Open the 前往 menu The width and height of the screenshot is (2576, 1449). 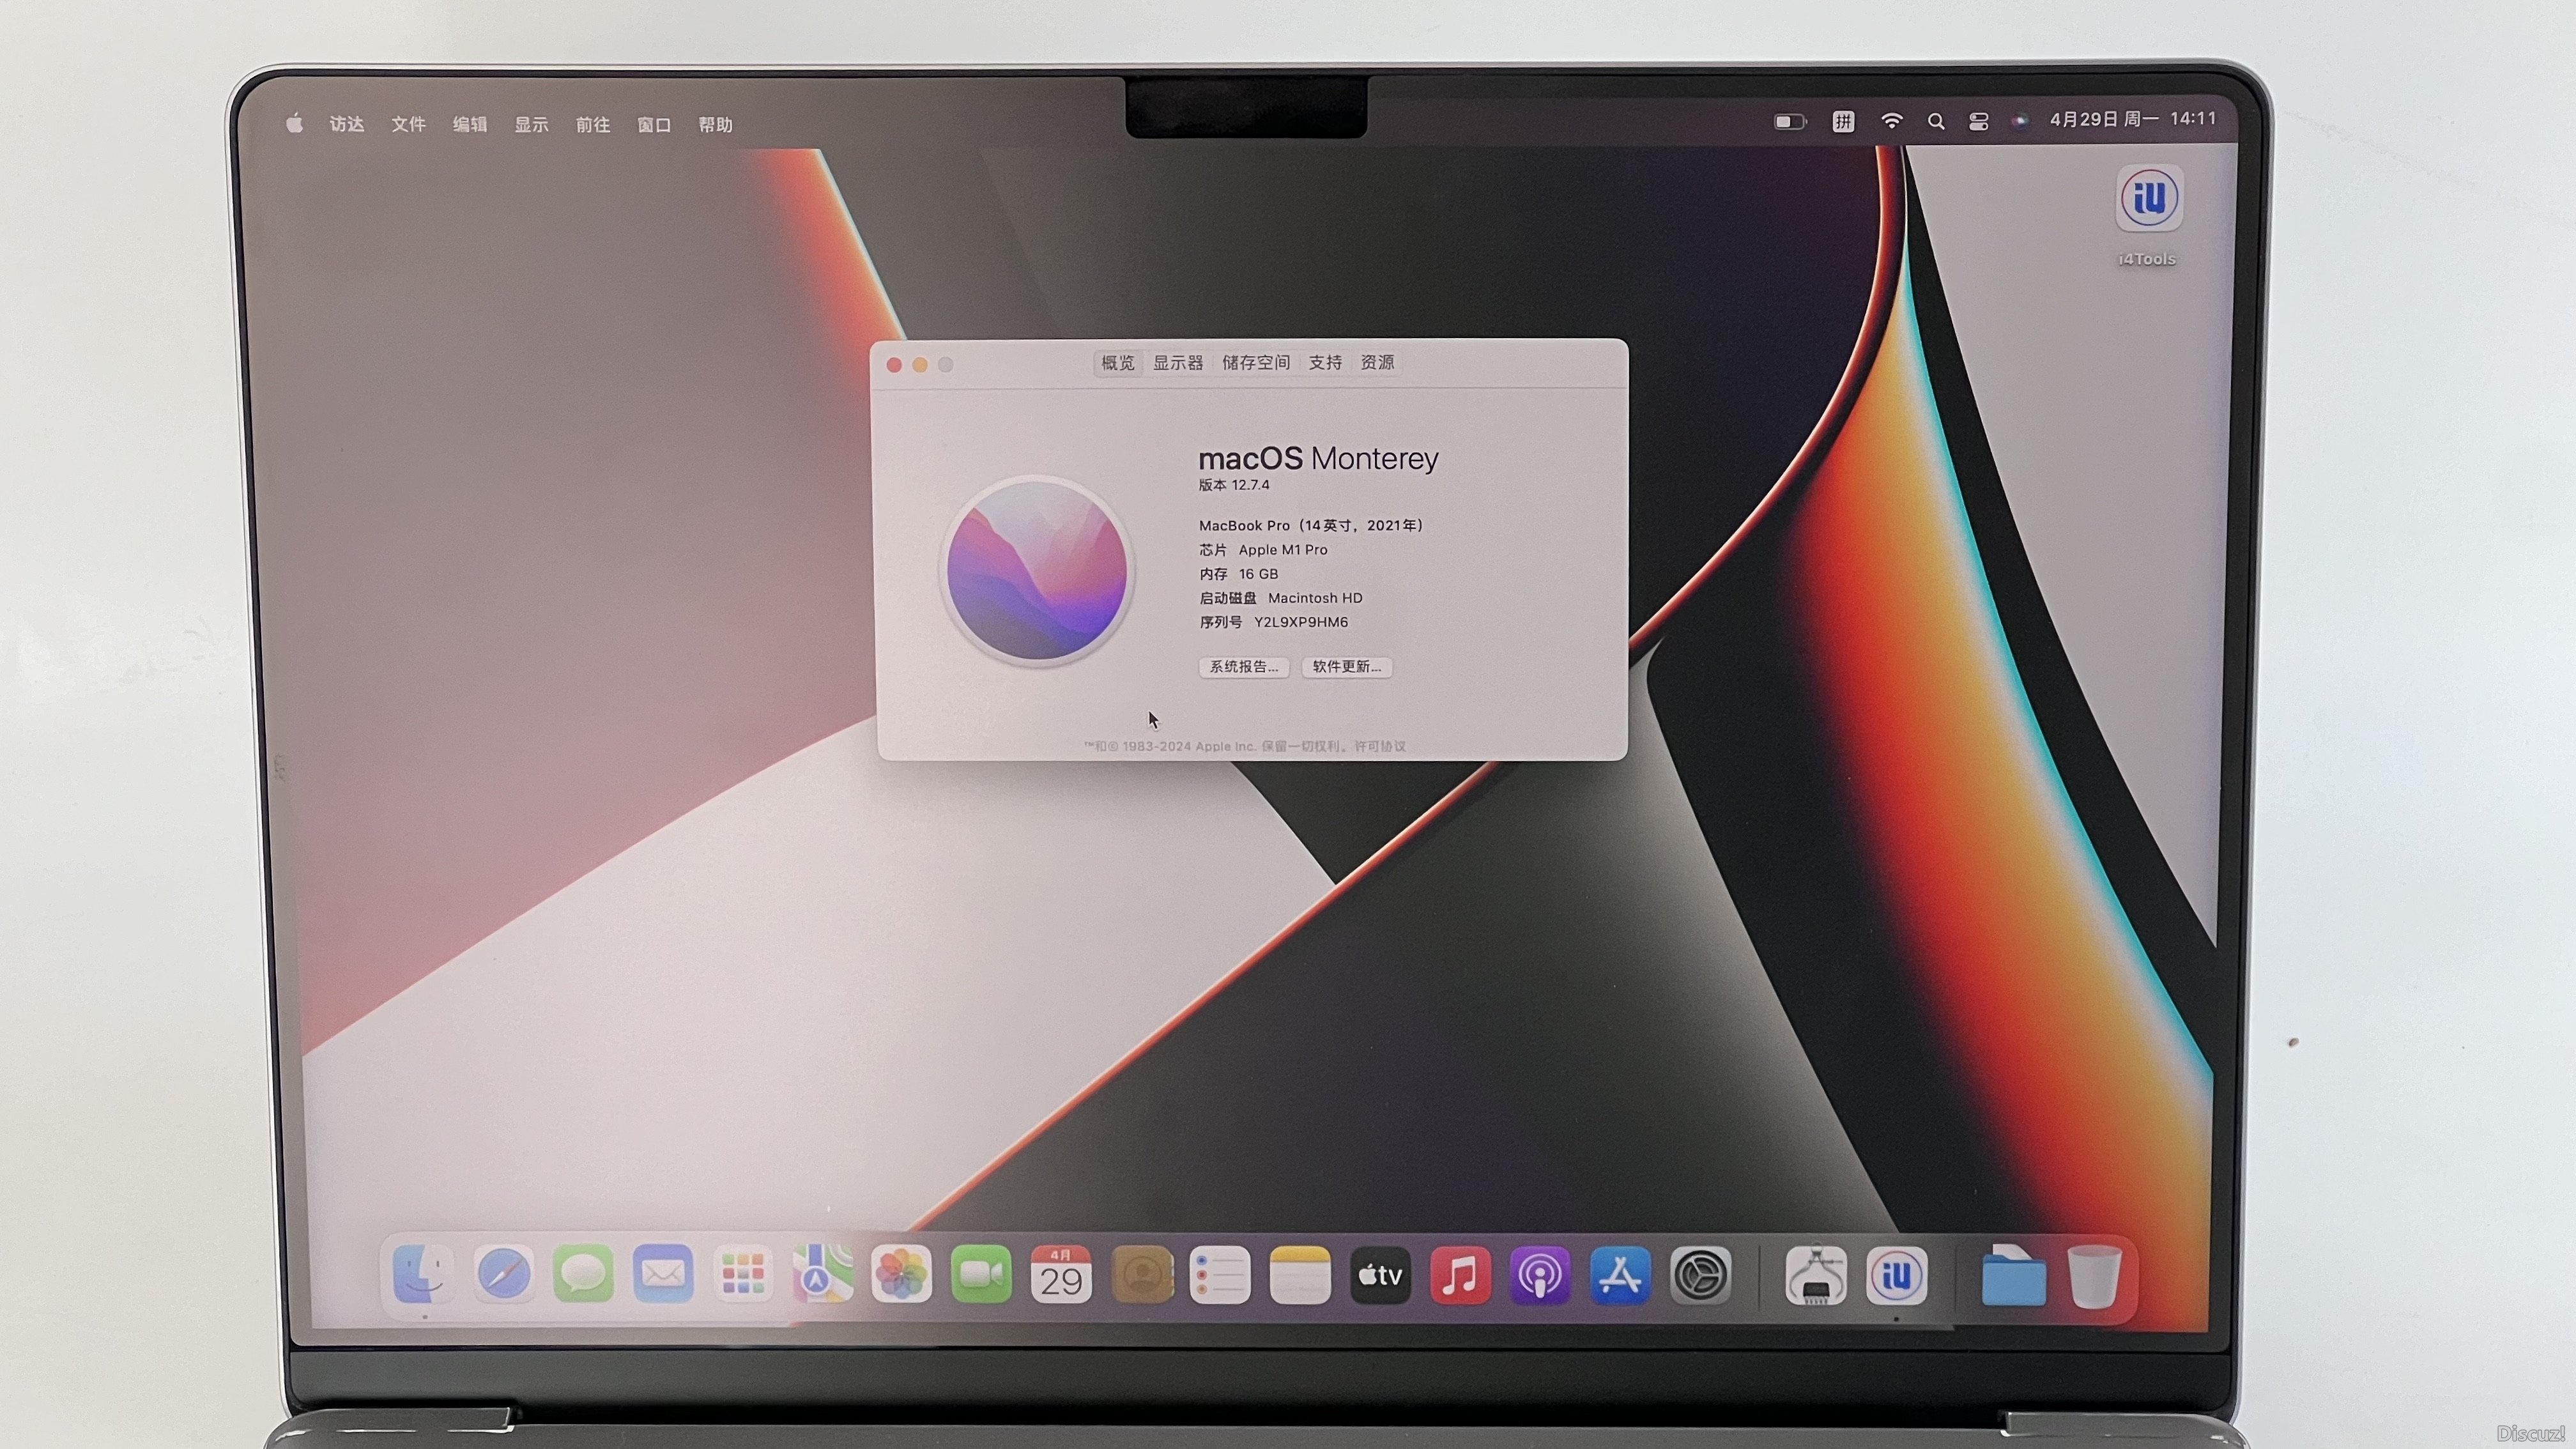pos(593,124)
